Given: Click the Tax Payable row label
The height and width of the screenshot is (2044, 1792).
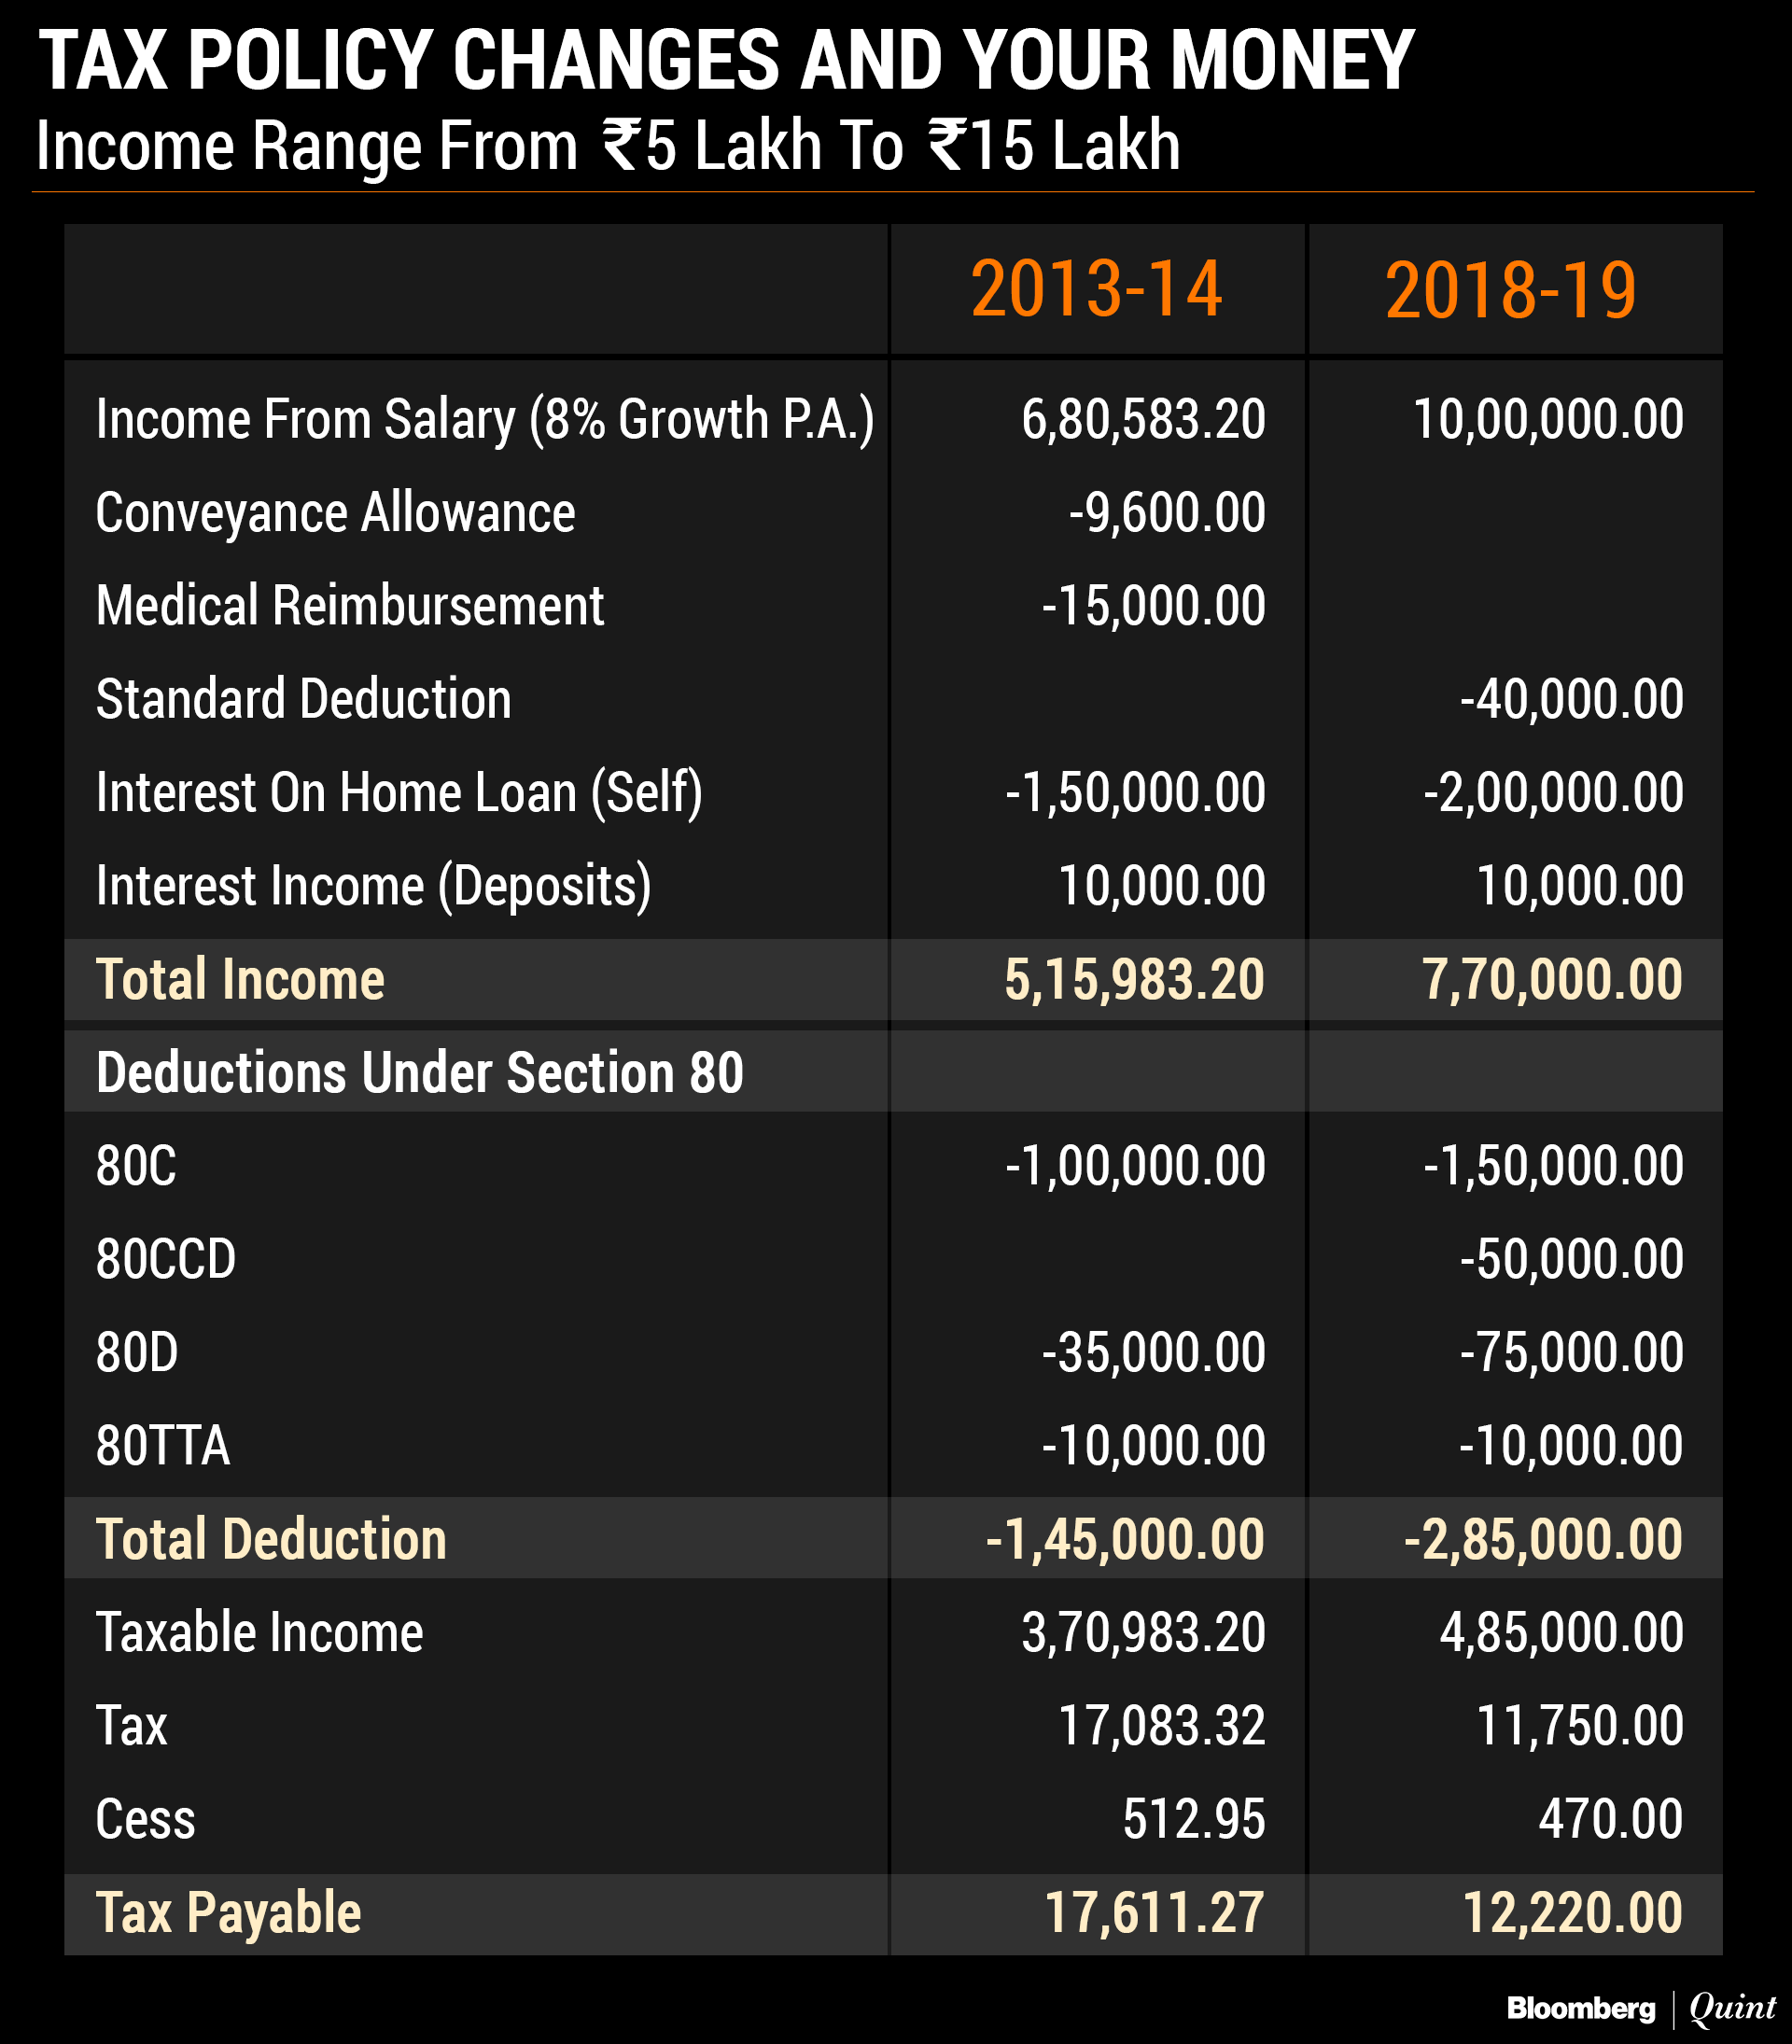Looking at the screenshot, I should click(x=228, y=1913).
